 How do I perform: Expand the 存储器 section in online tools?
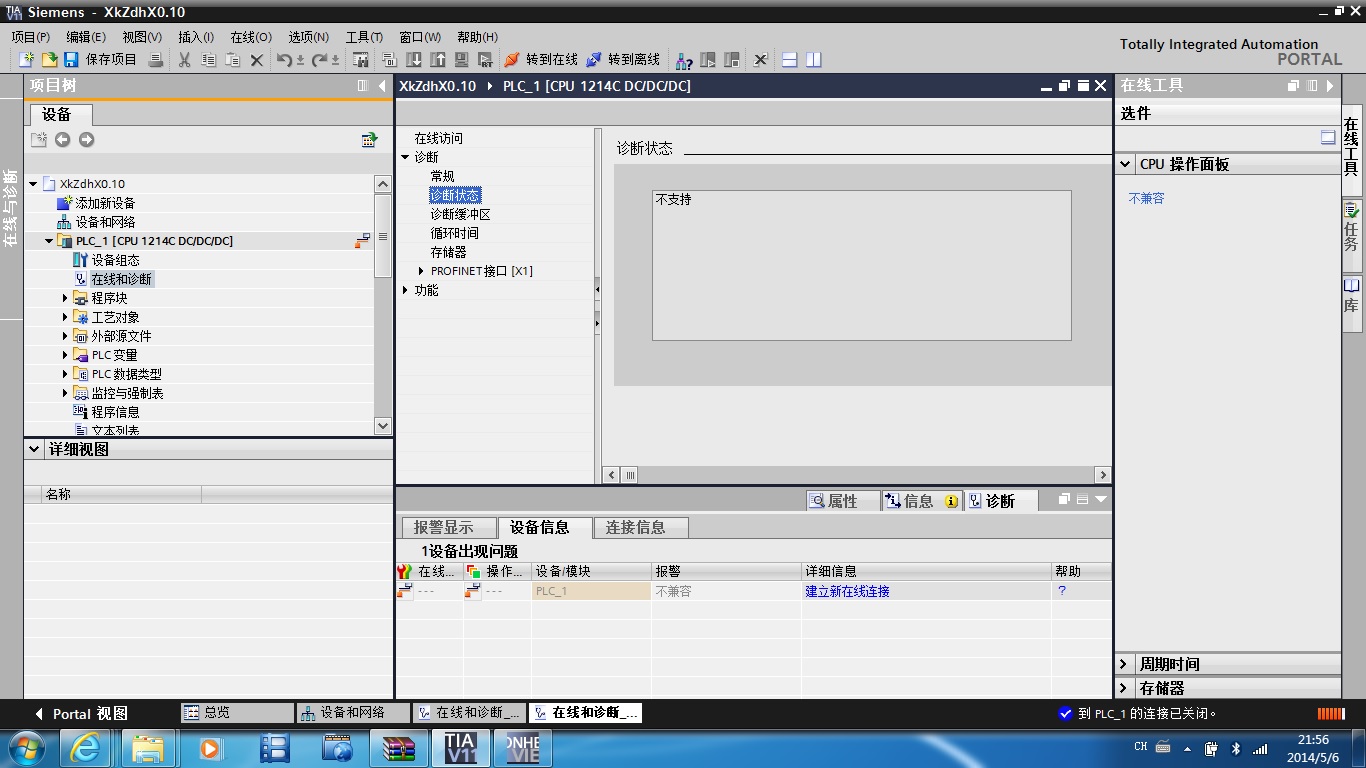1124,688
